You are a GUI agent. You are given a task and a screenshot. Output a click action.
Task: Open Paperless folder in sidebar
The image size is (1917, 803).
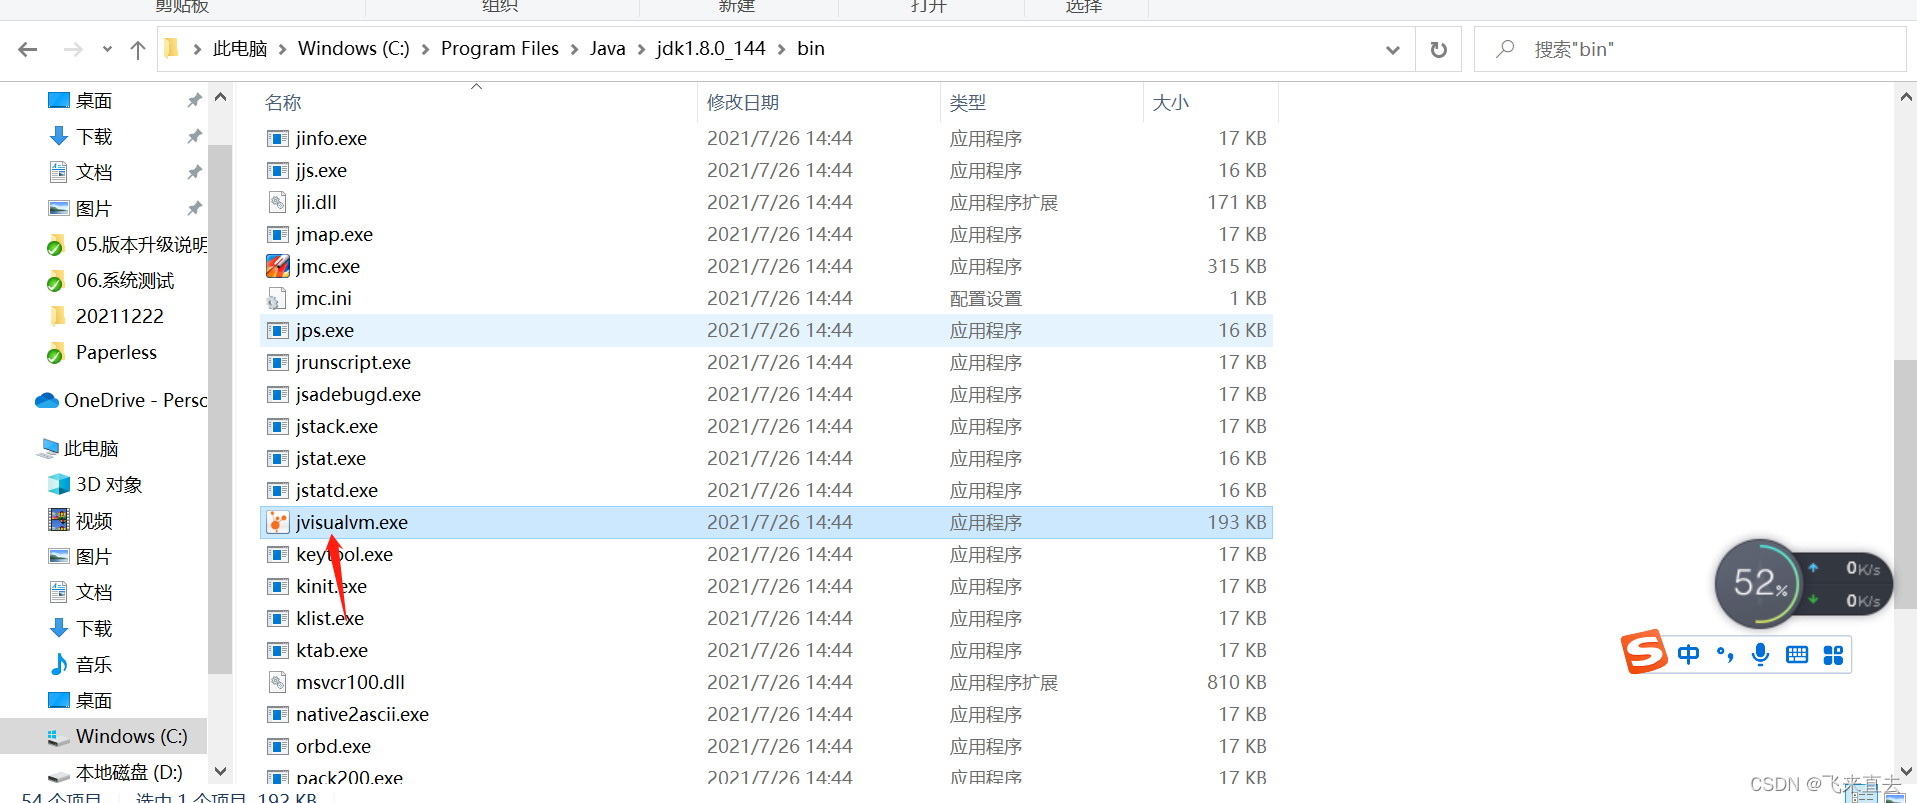[116, 352]
